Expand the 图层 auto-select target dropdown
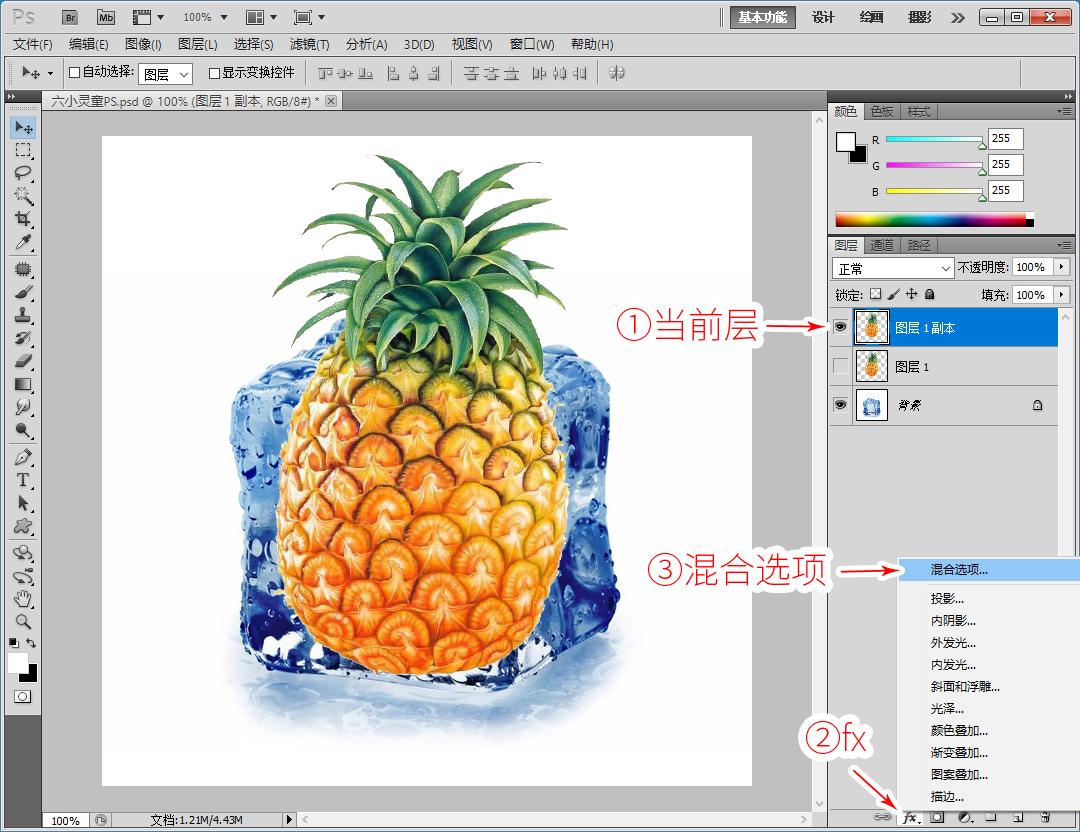Viewport: 1080px width, 832px height. (164, 74)
